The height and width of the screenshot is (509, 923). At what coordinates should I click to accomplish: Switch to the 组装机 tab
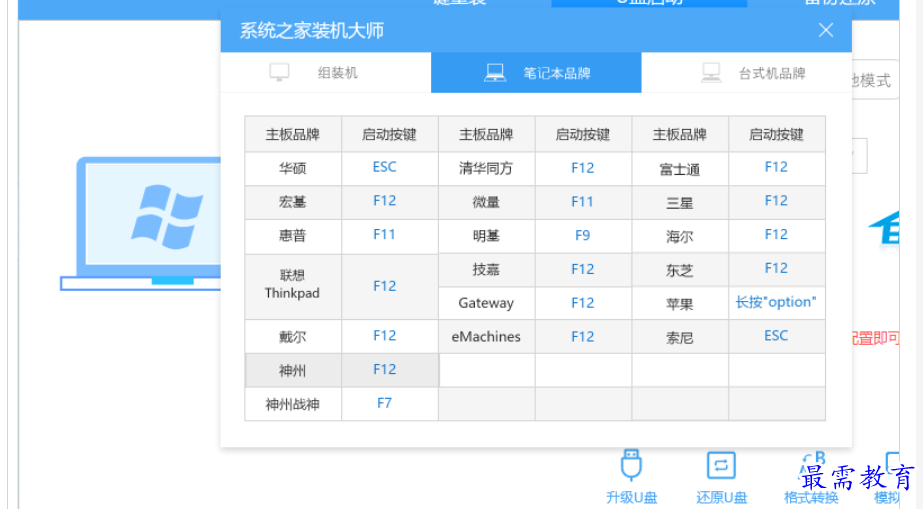coord(326,72)
